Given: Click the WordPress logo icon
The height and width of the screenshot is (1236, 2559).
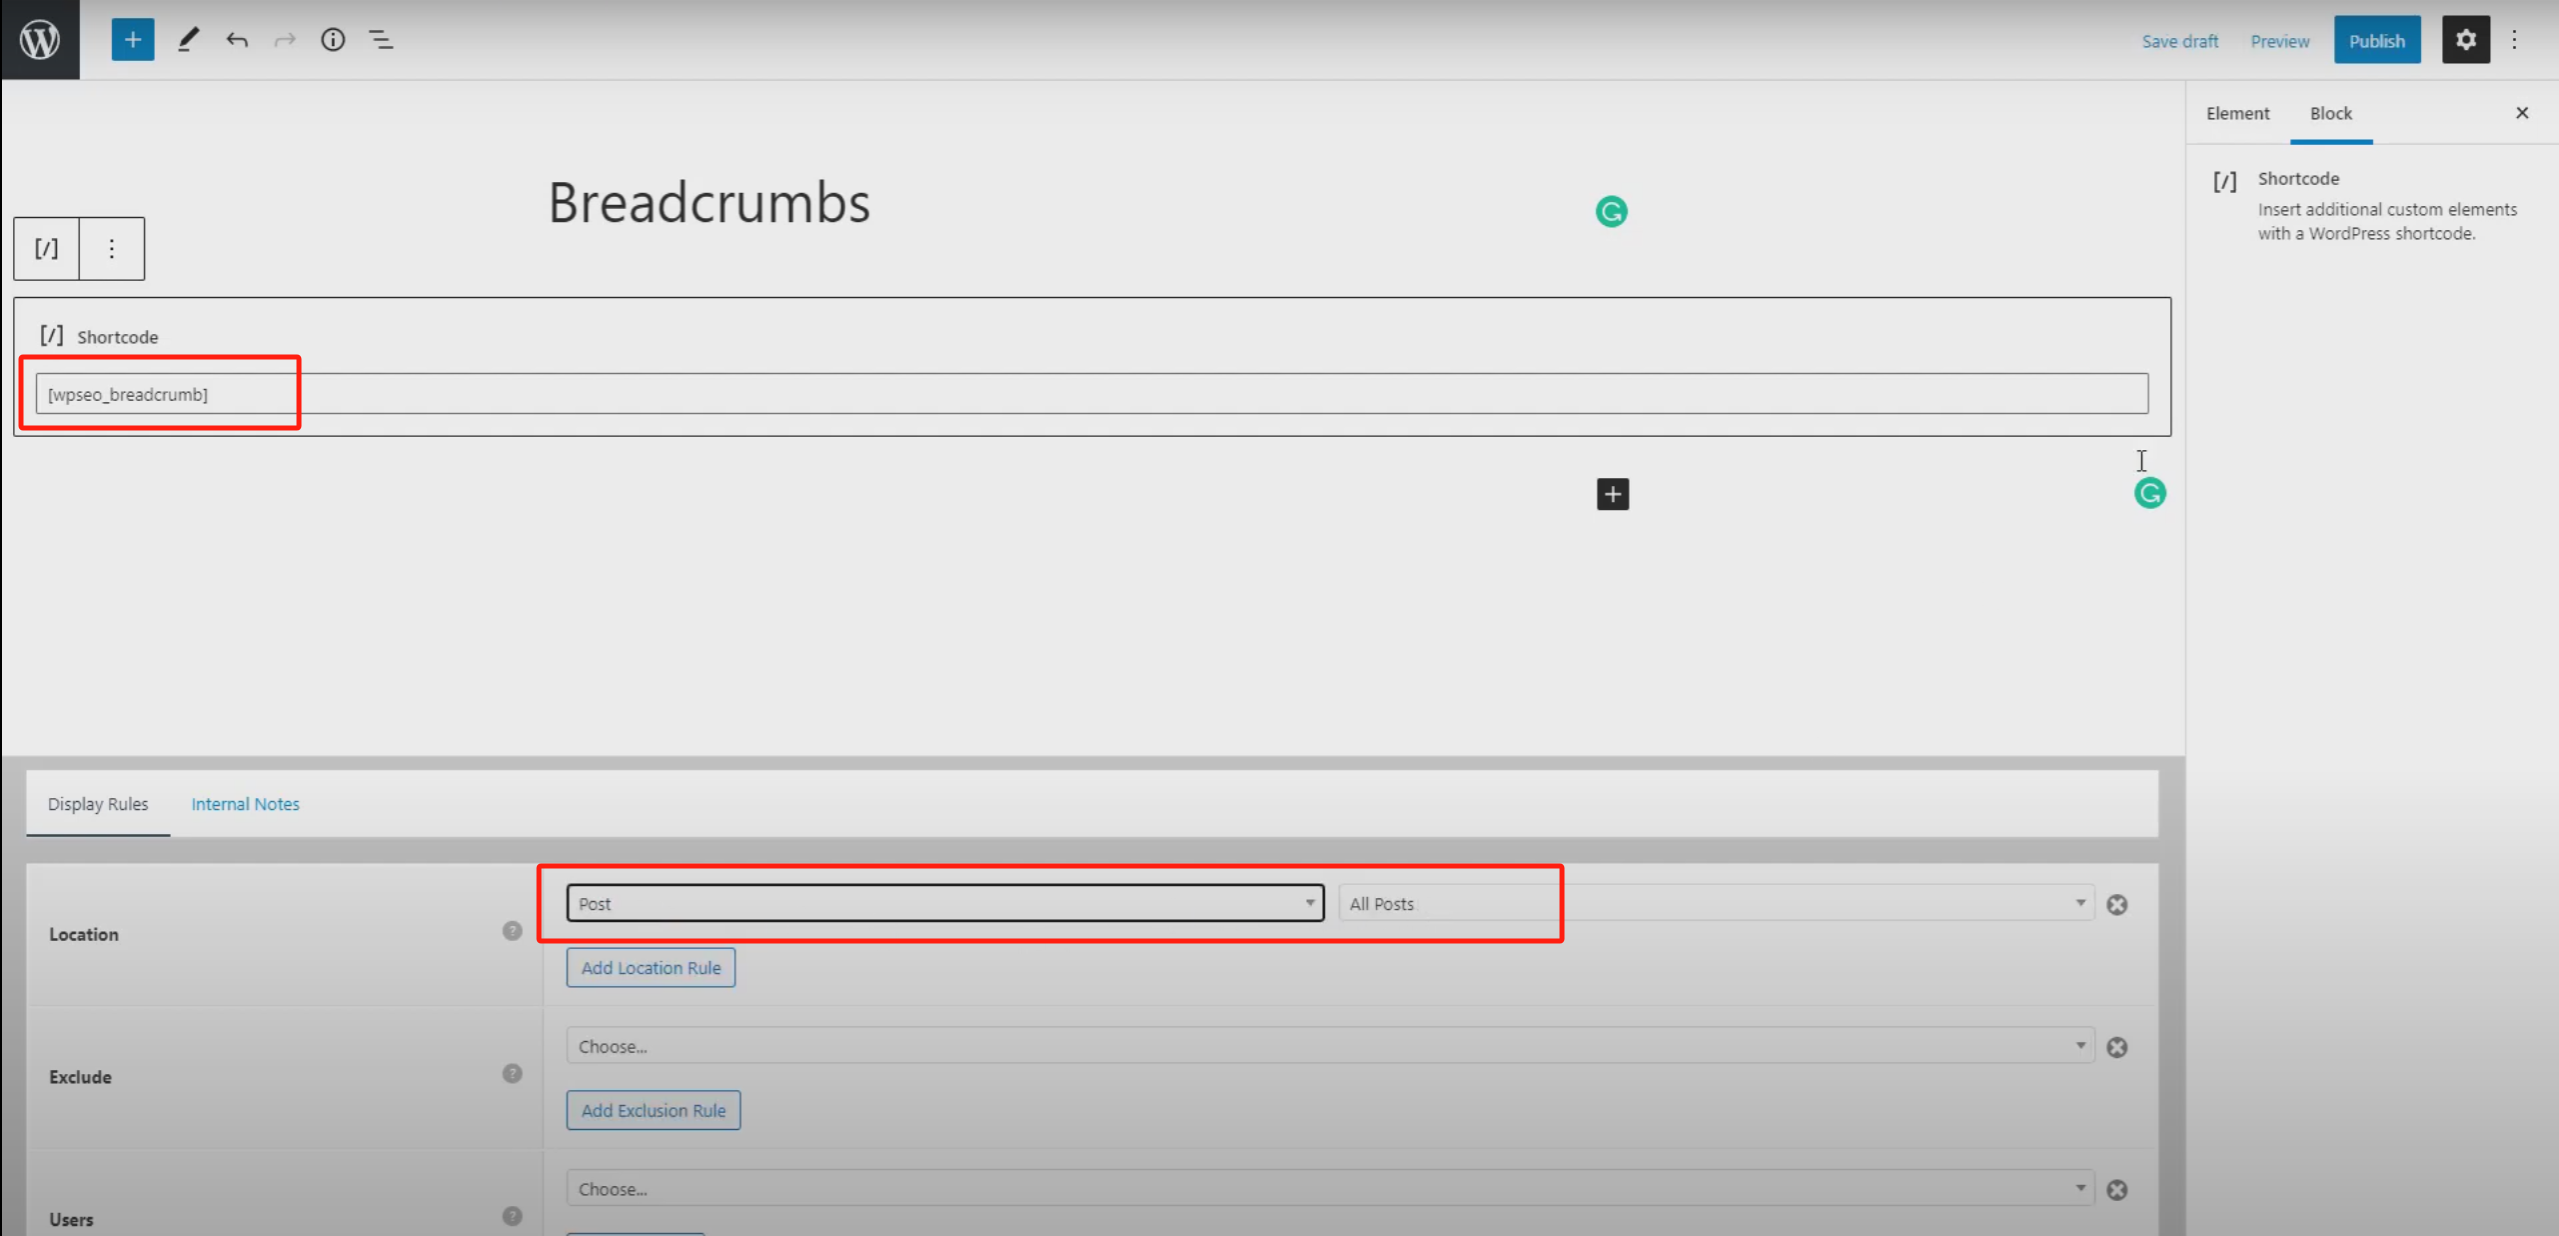Looking at the screenshot, I should pos(40,40).
